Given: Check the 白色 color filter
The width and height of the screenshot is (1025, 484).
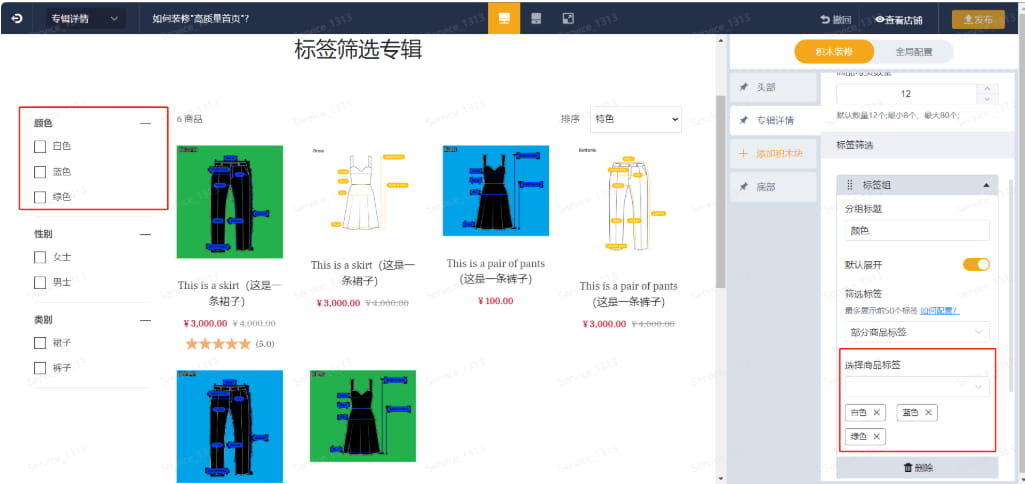Looking at the screenshot, I should (40, 147).
